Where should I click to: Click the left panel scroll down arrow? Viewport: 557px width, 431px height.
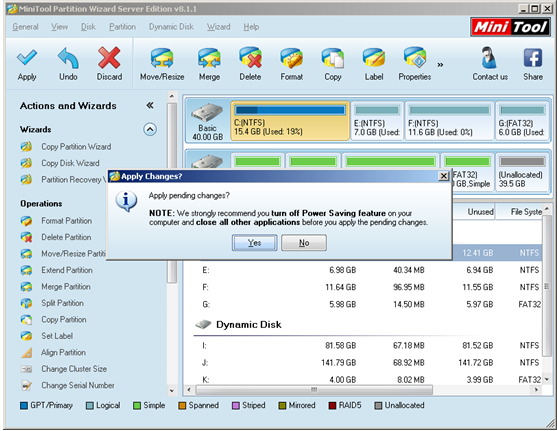point(172,391)
